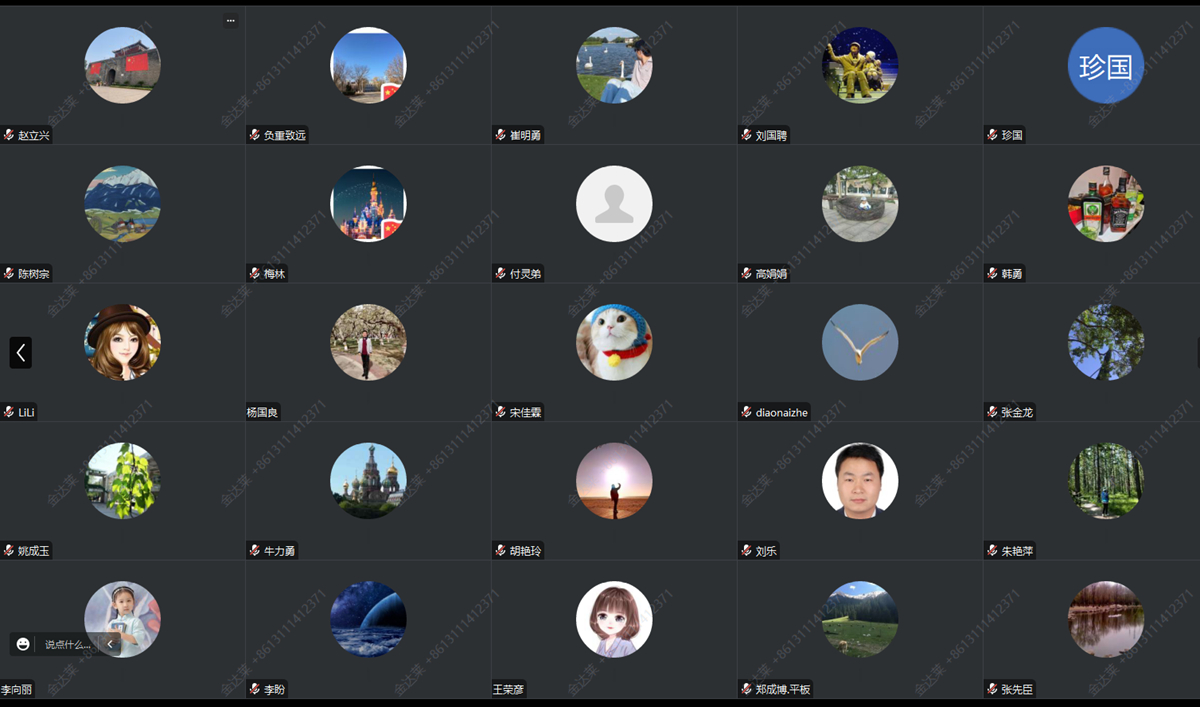The image size is (1200, 707).
Task: Type in the 说点什么 chat input field
Action: point(67,644)
